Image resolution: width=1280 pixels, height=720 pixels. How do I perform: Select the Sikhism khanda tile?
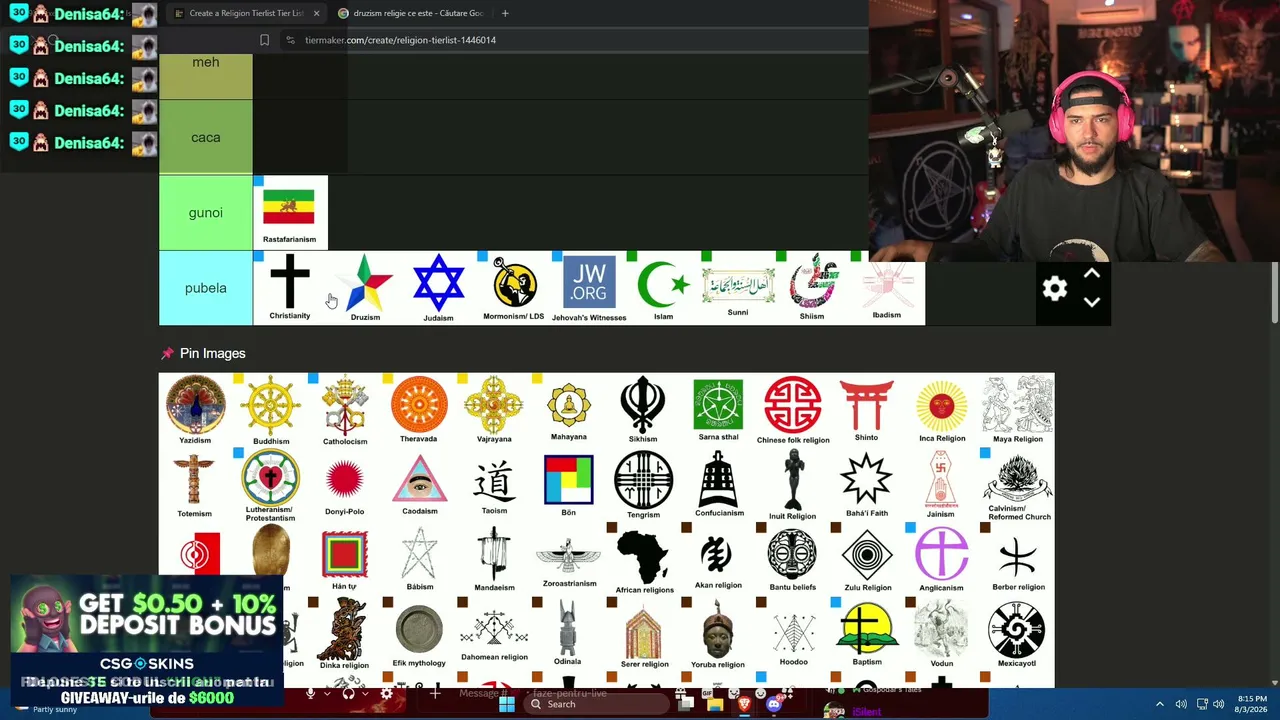(644, 410)
